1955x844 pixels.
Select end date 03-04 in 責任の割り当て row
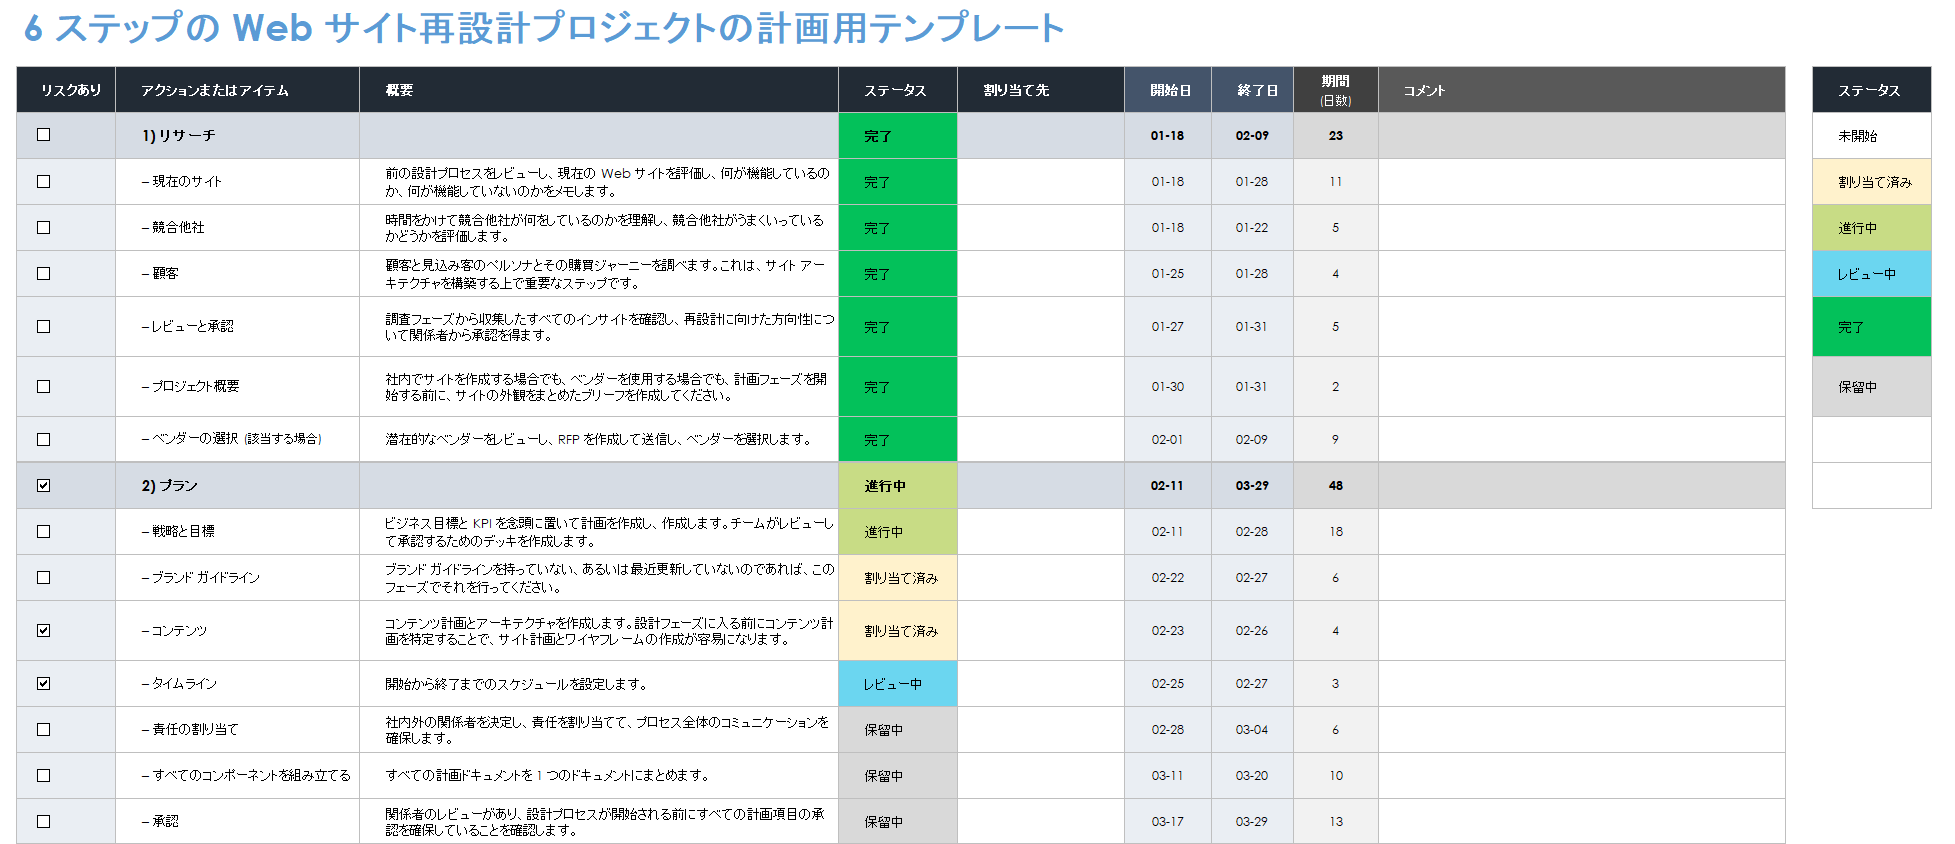click(x=1253, y=730)
